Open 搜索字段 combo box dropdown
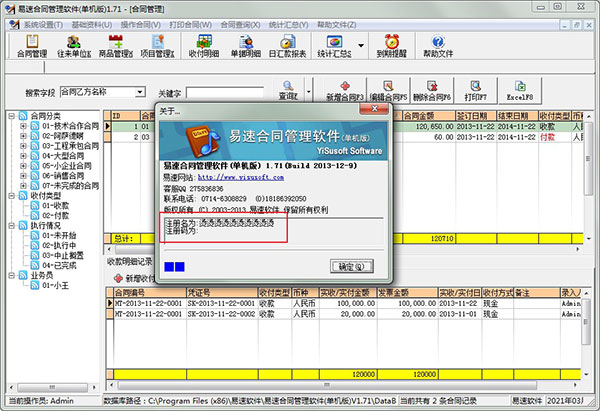 140,92
